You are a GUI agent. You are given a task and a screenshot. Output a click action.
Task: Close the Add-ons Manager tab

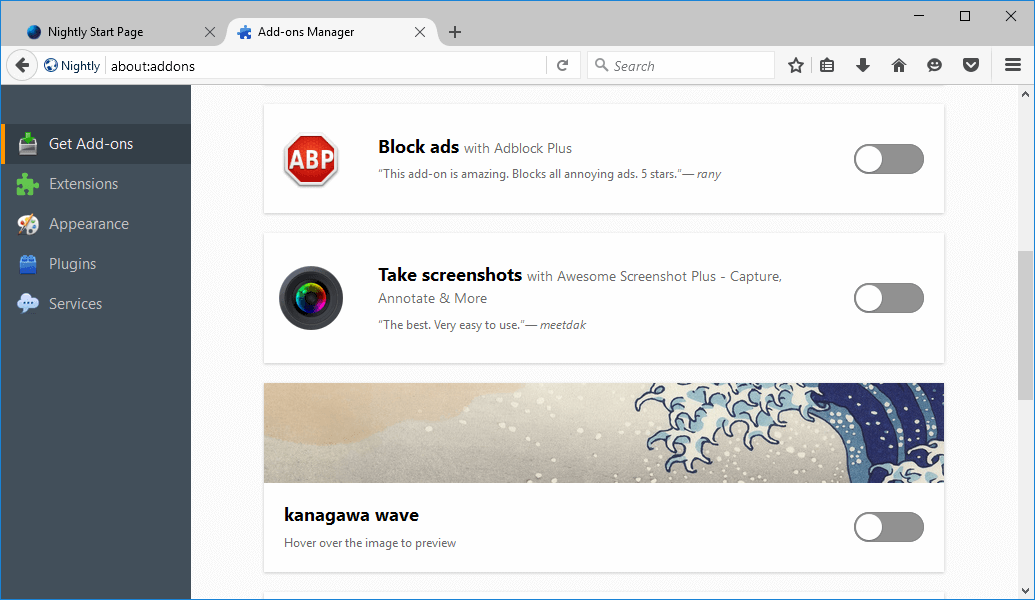click(420, 32)
